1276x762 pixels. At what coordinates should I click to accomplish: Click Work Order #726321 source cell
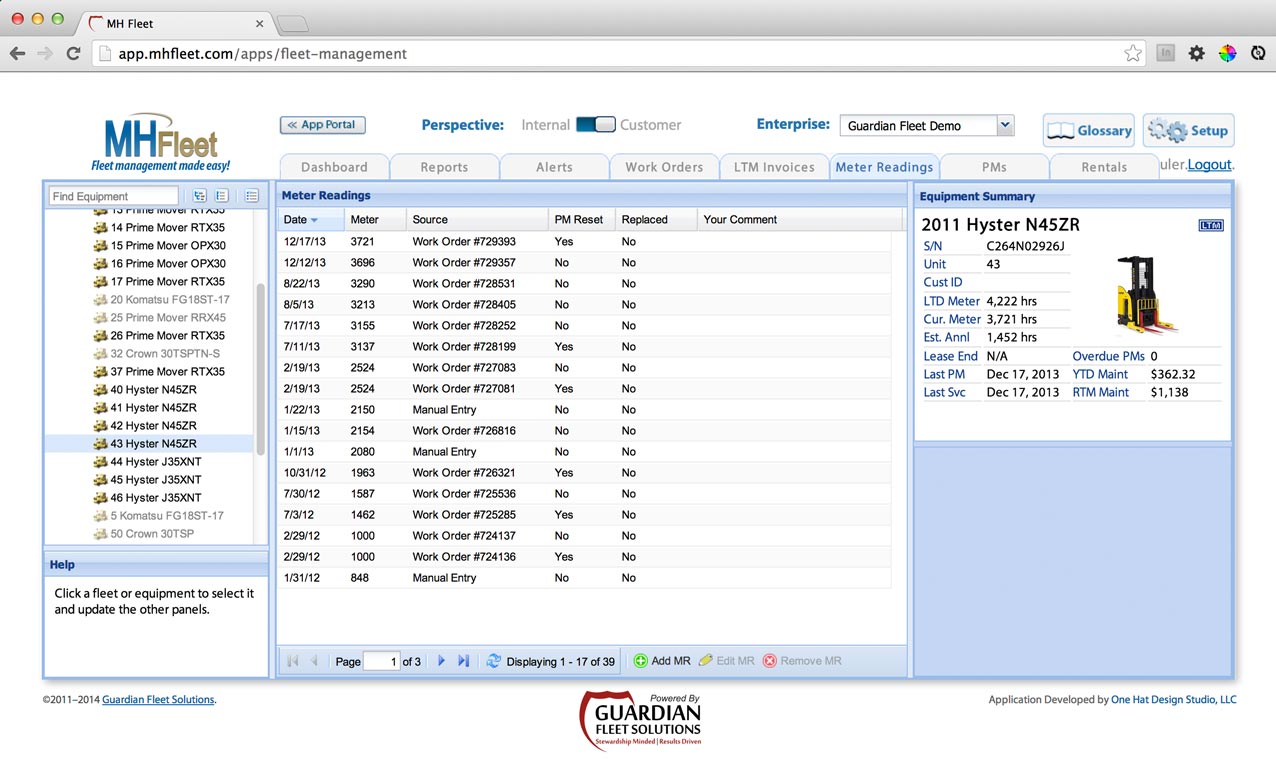tap(477, 473)
